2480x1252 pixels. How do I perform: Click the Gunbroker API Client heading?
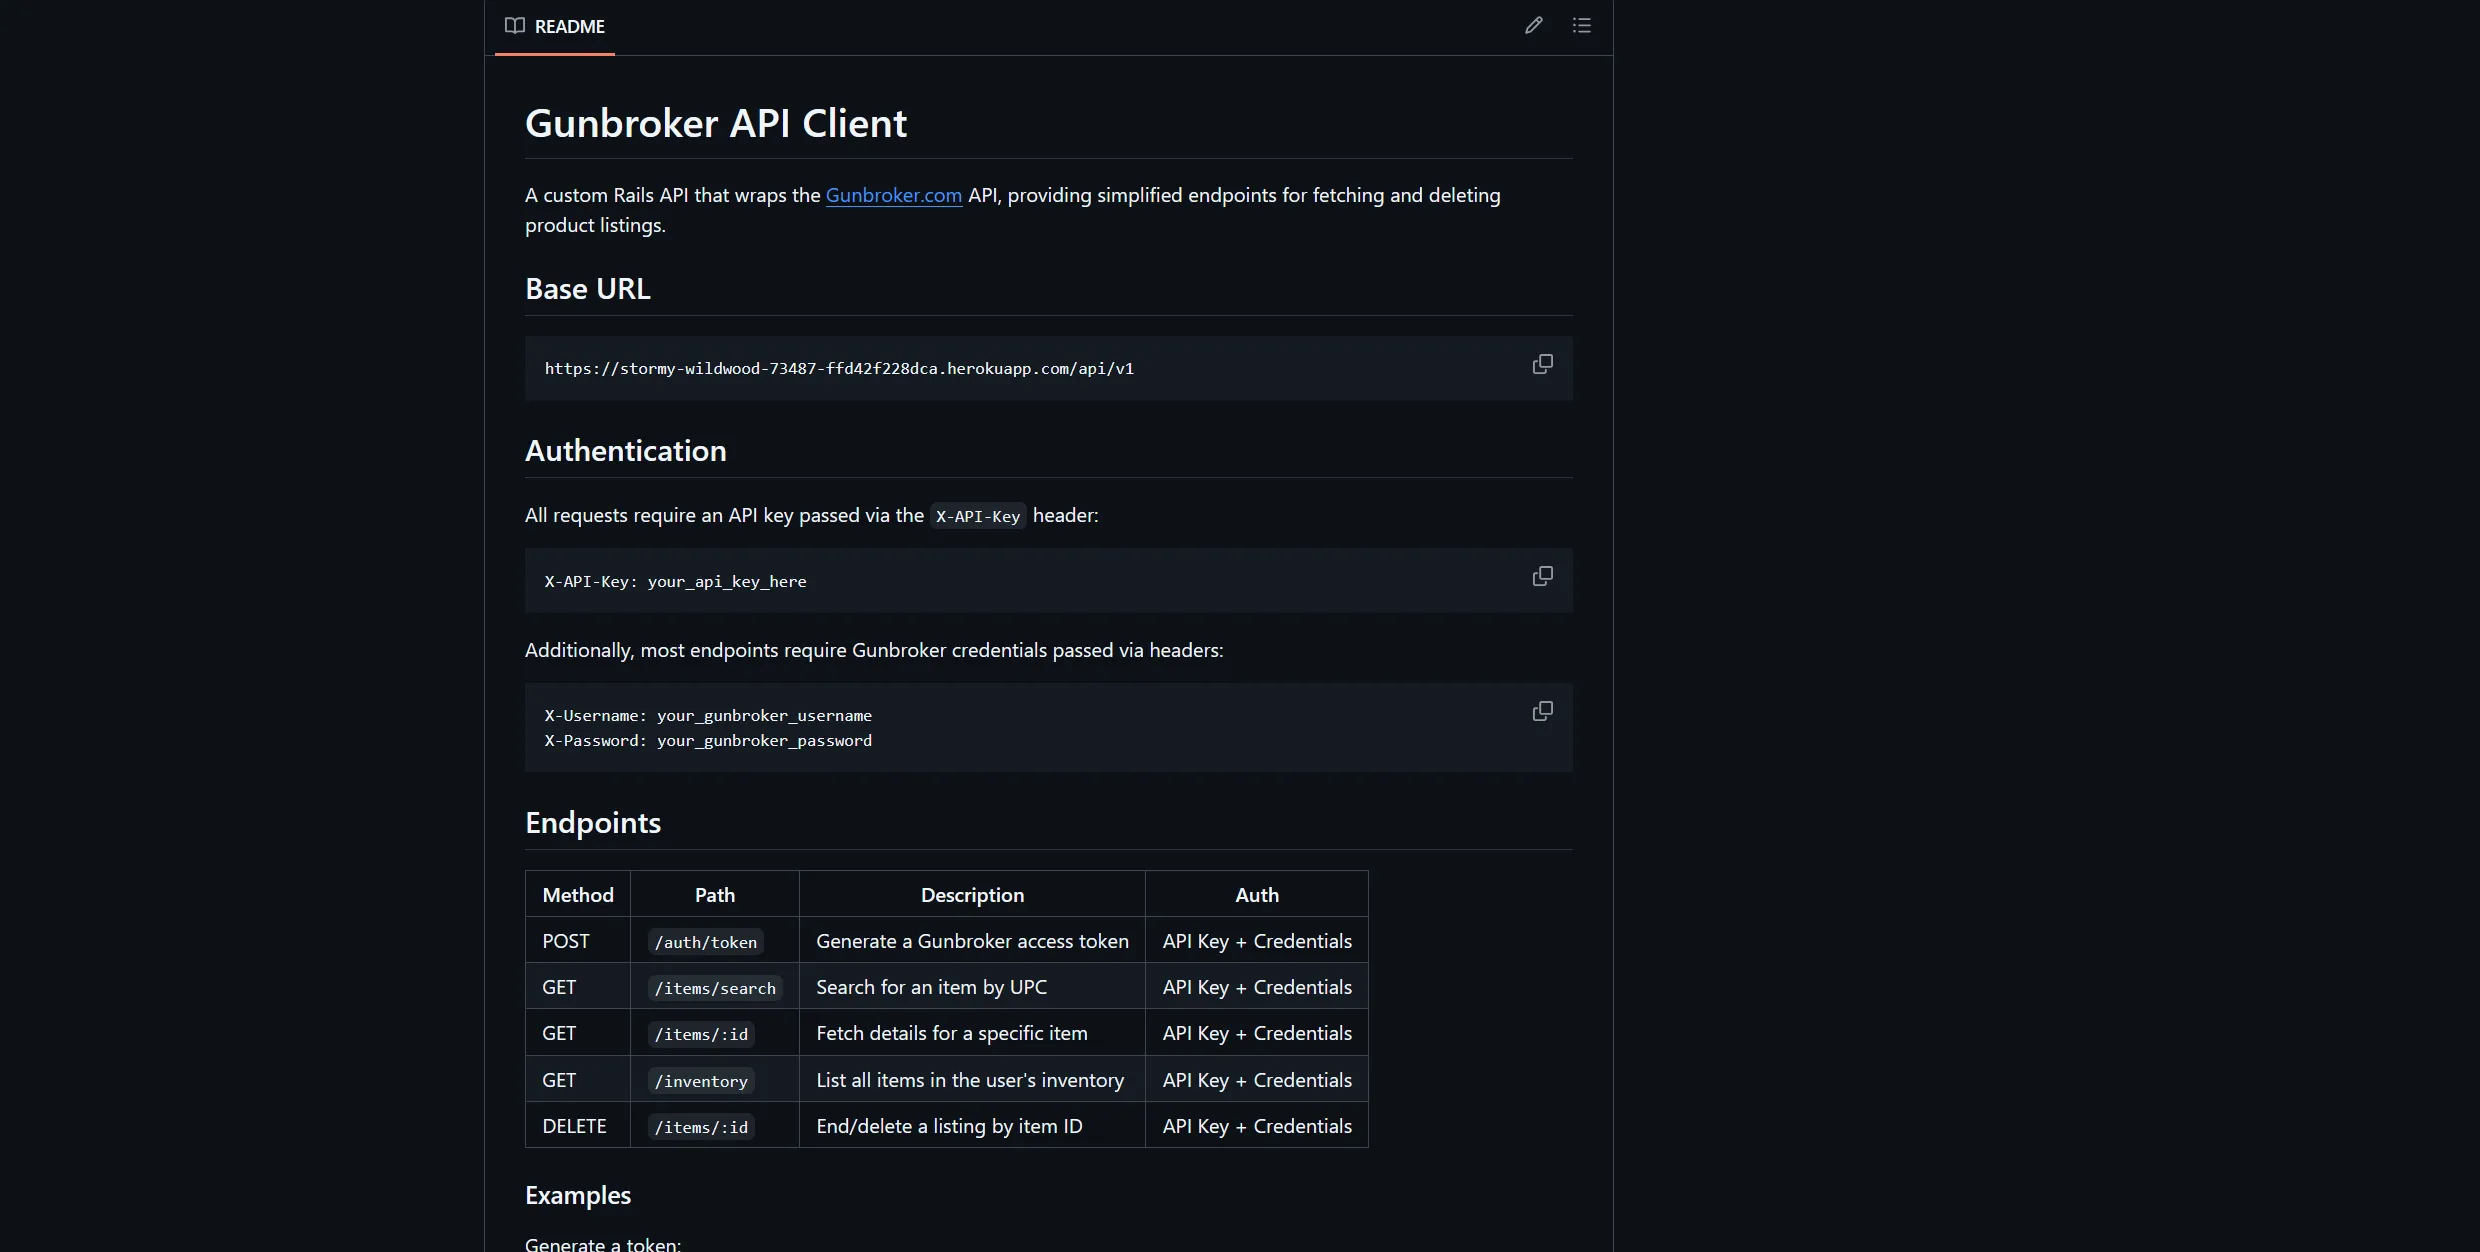[x=716, y=123]
